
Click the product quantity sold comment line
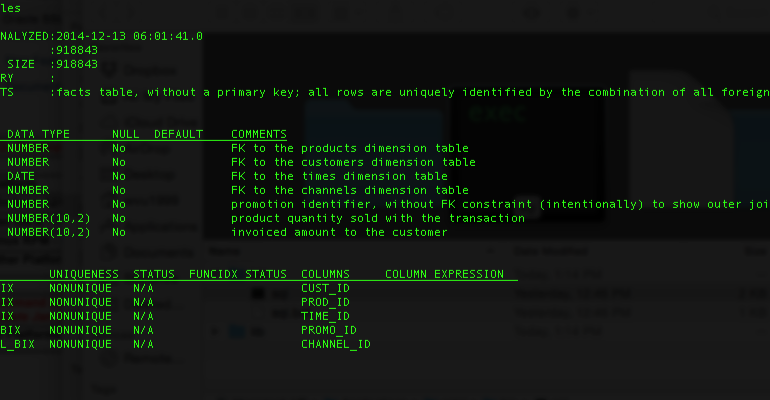tap(377, 218)
